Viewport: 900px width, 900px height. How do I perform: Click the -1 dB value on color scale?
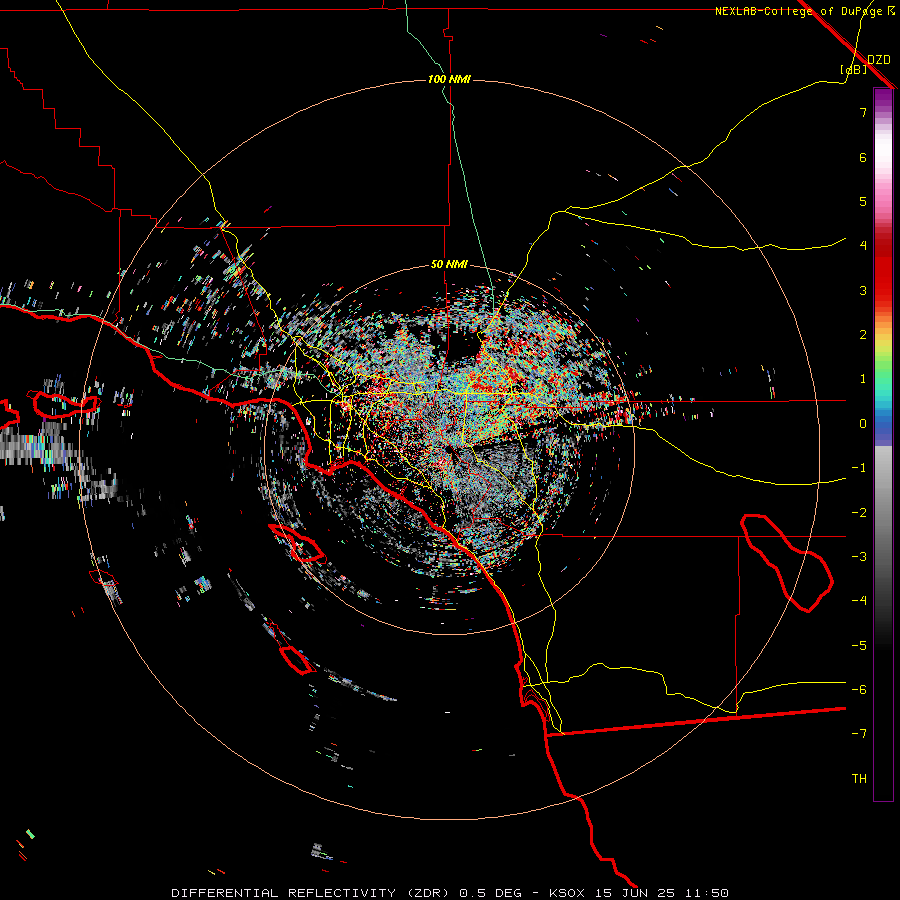point(859,468)
